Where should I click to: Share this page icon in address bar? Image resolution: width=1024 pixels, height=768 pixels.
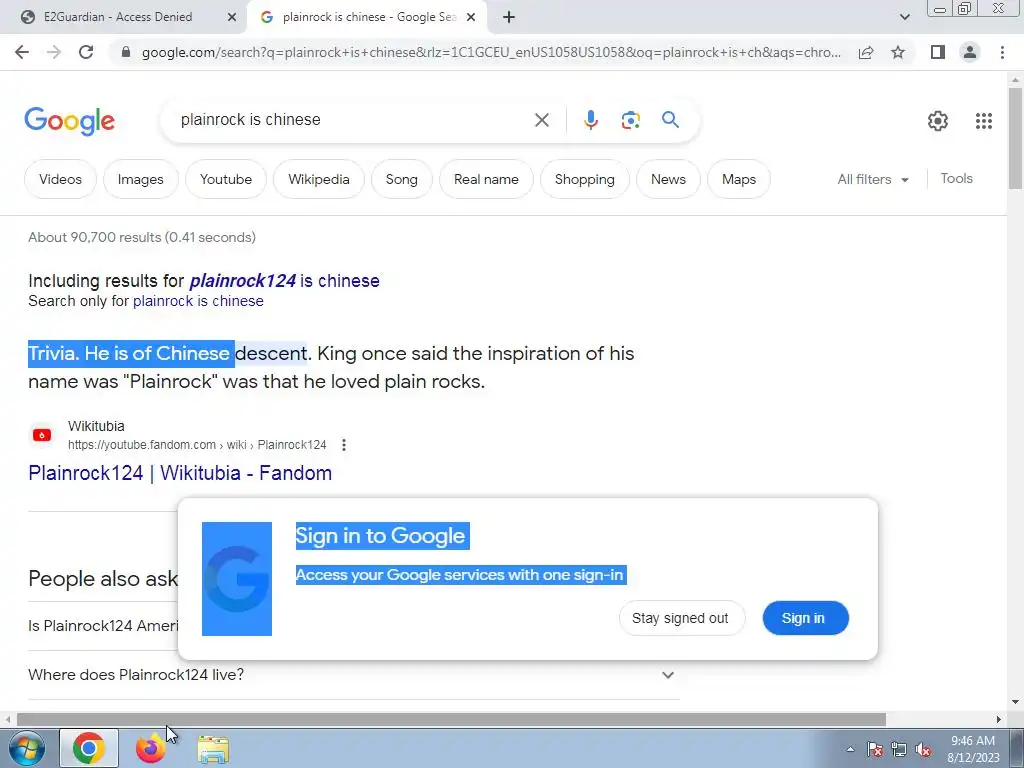(x=866, y=52)
